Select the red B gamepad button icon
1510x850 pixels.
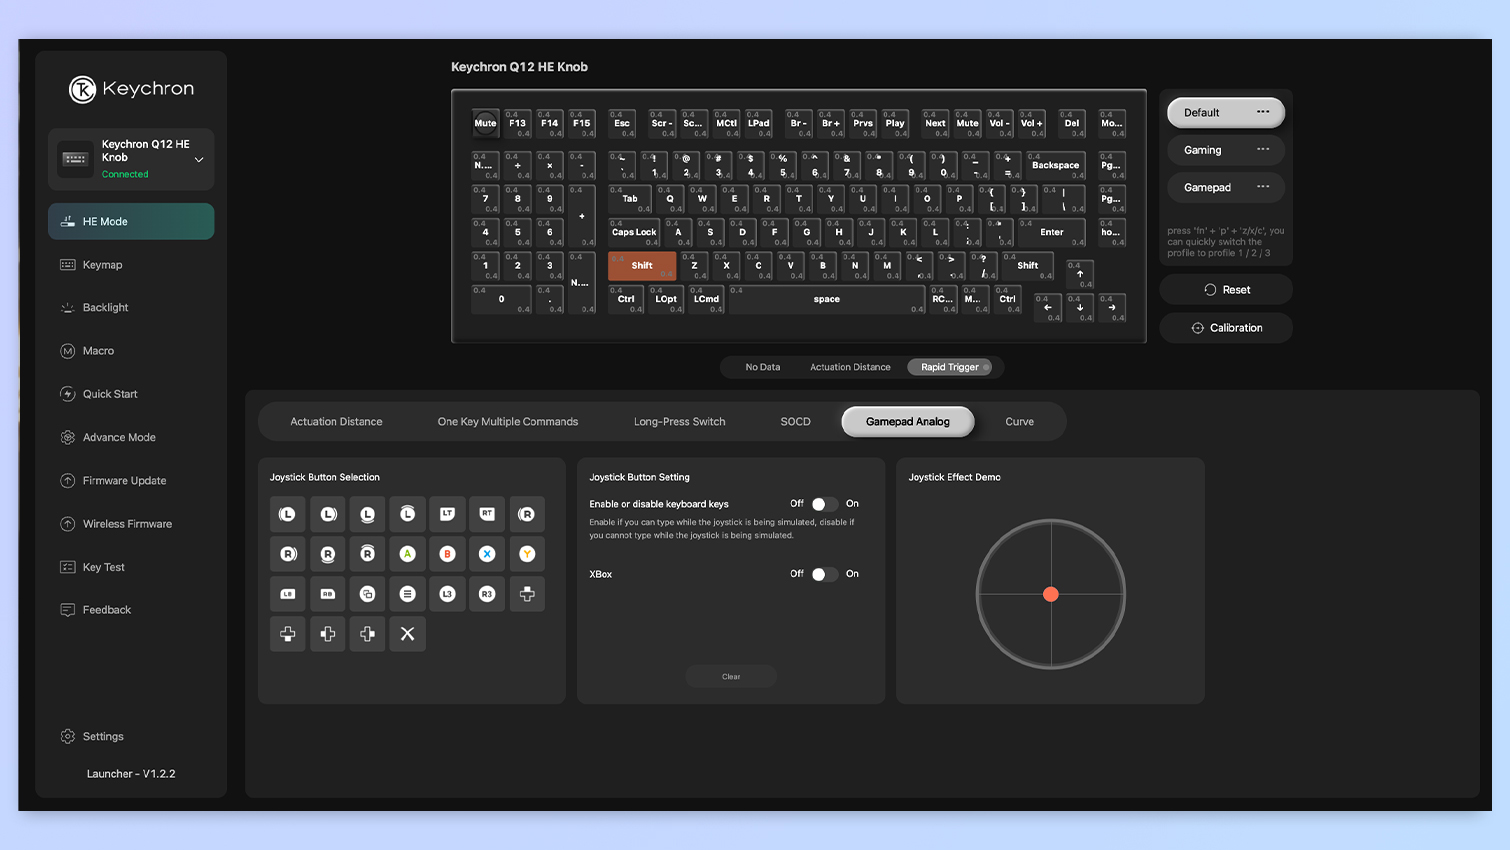[447, 553]
